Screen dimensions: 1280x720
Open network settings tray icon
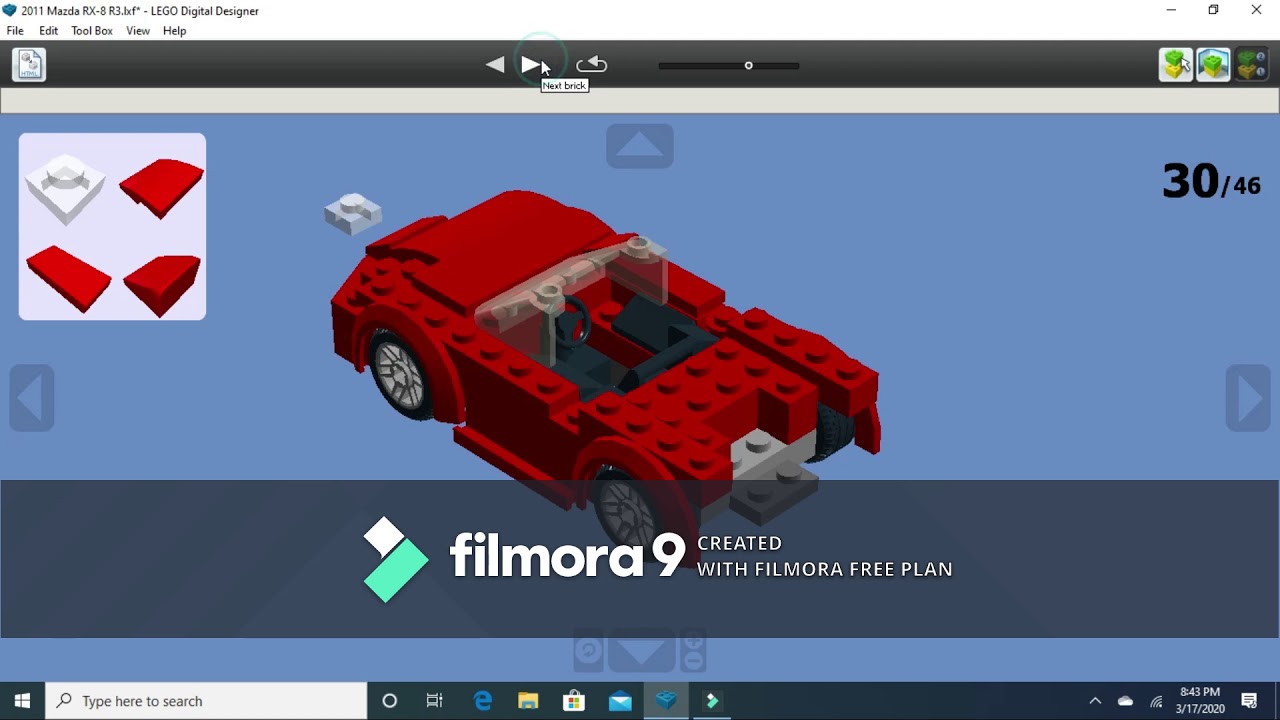[x=1156, y=701]
